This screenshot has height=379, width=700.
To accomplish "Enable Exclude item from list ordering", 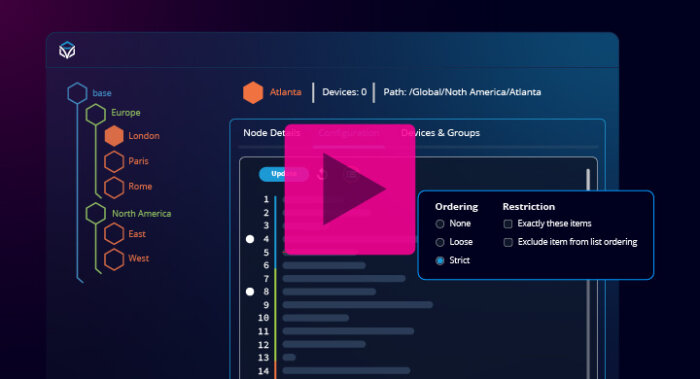I will pyautogui.click(x=508, y=242).
